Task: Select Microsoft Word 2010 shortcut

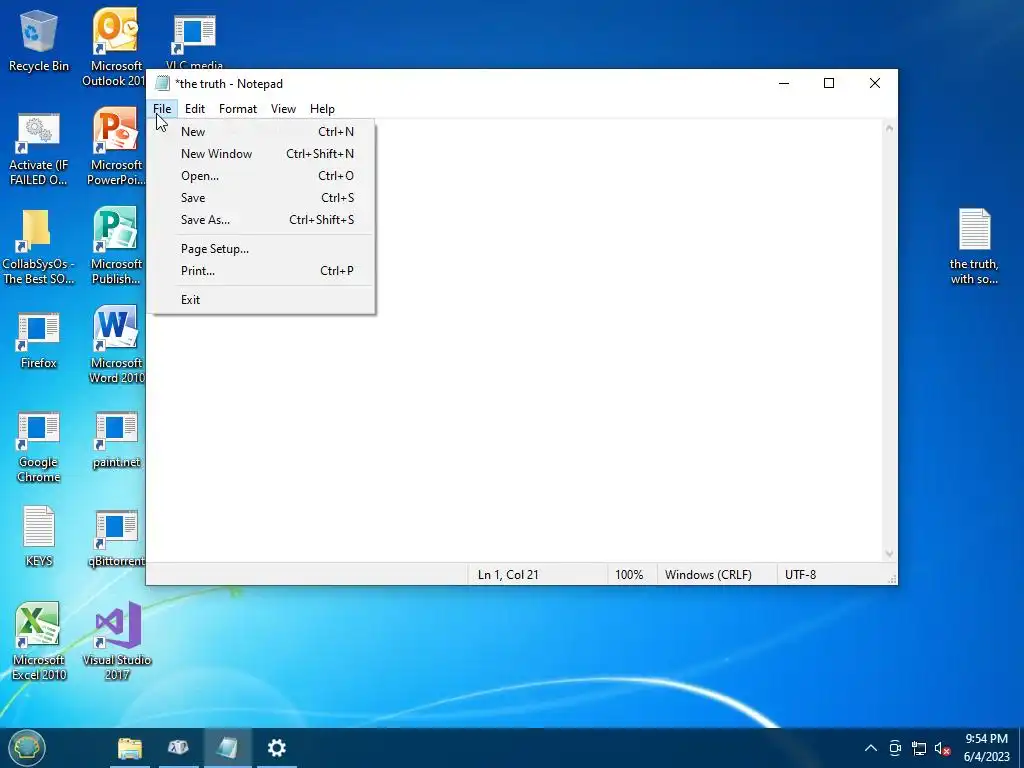Action: tap(116, 344)
